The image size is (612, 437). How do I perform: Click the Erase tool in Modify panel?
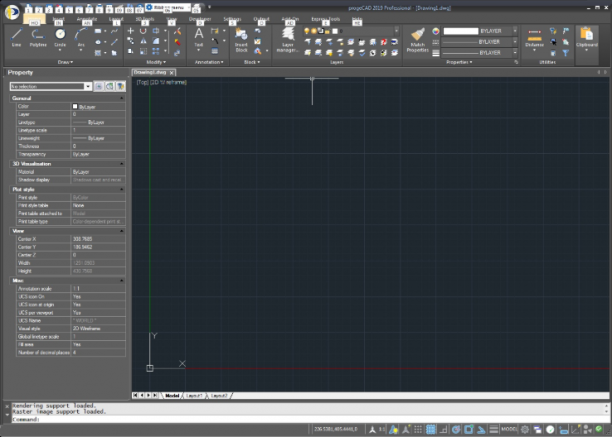(178, 31)
